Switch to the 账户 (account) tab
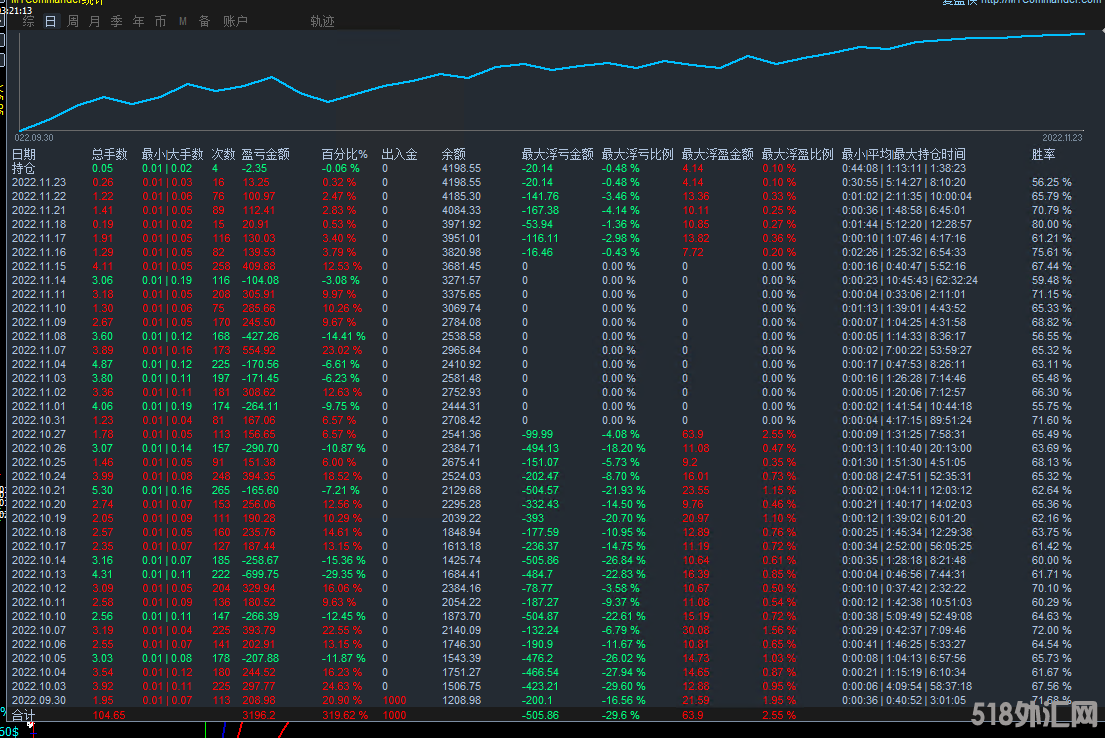1105x738 pixels. point(235,21)
